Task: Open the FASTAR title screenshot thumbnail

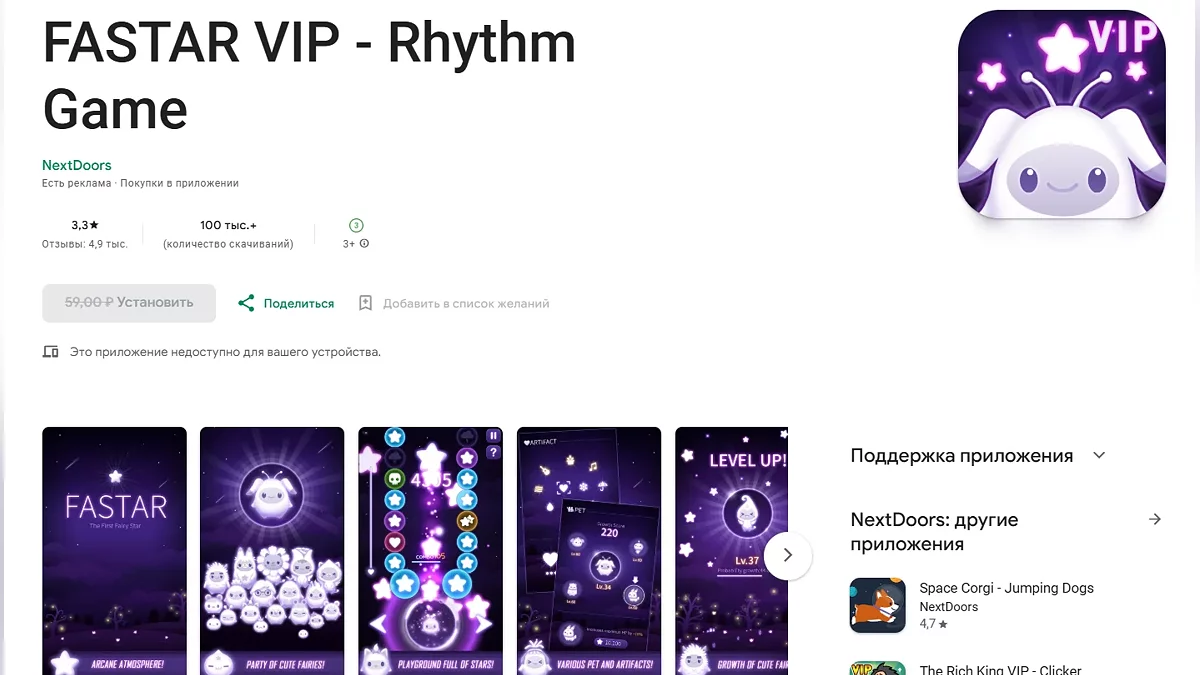Action: coord(114,551)
